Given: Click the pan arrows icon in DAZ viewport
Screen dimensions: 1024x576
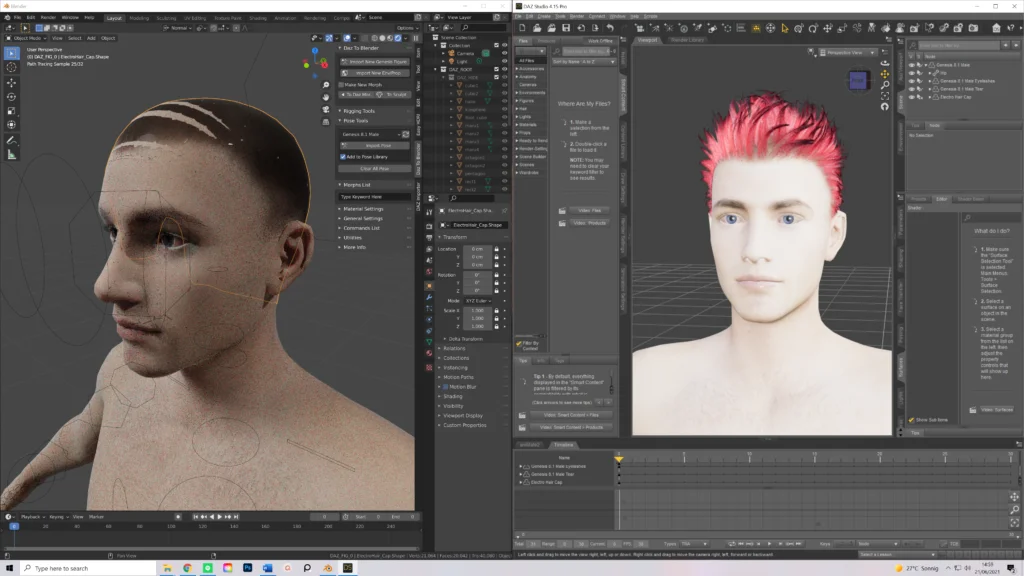Looking at the screenshot, I should coord(884,74).
